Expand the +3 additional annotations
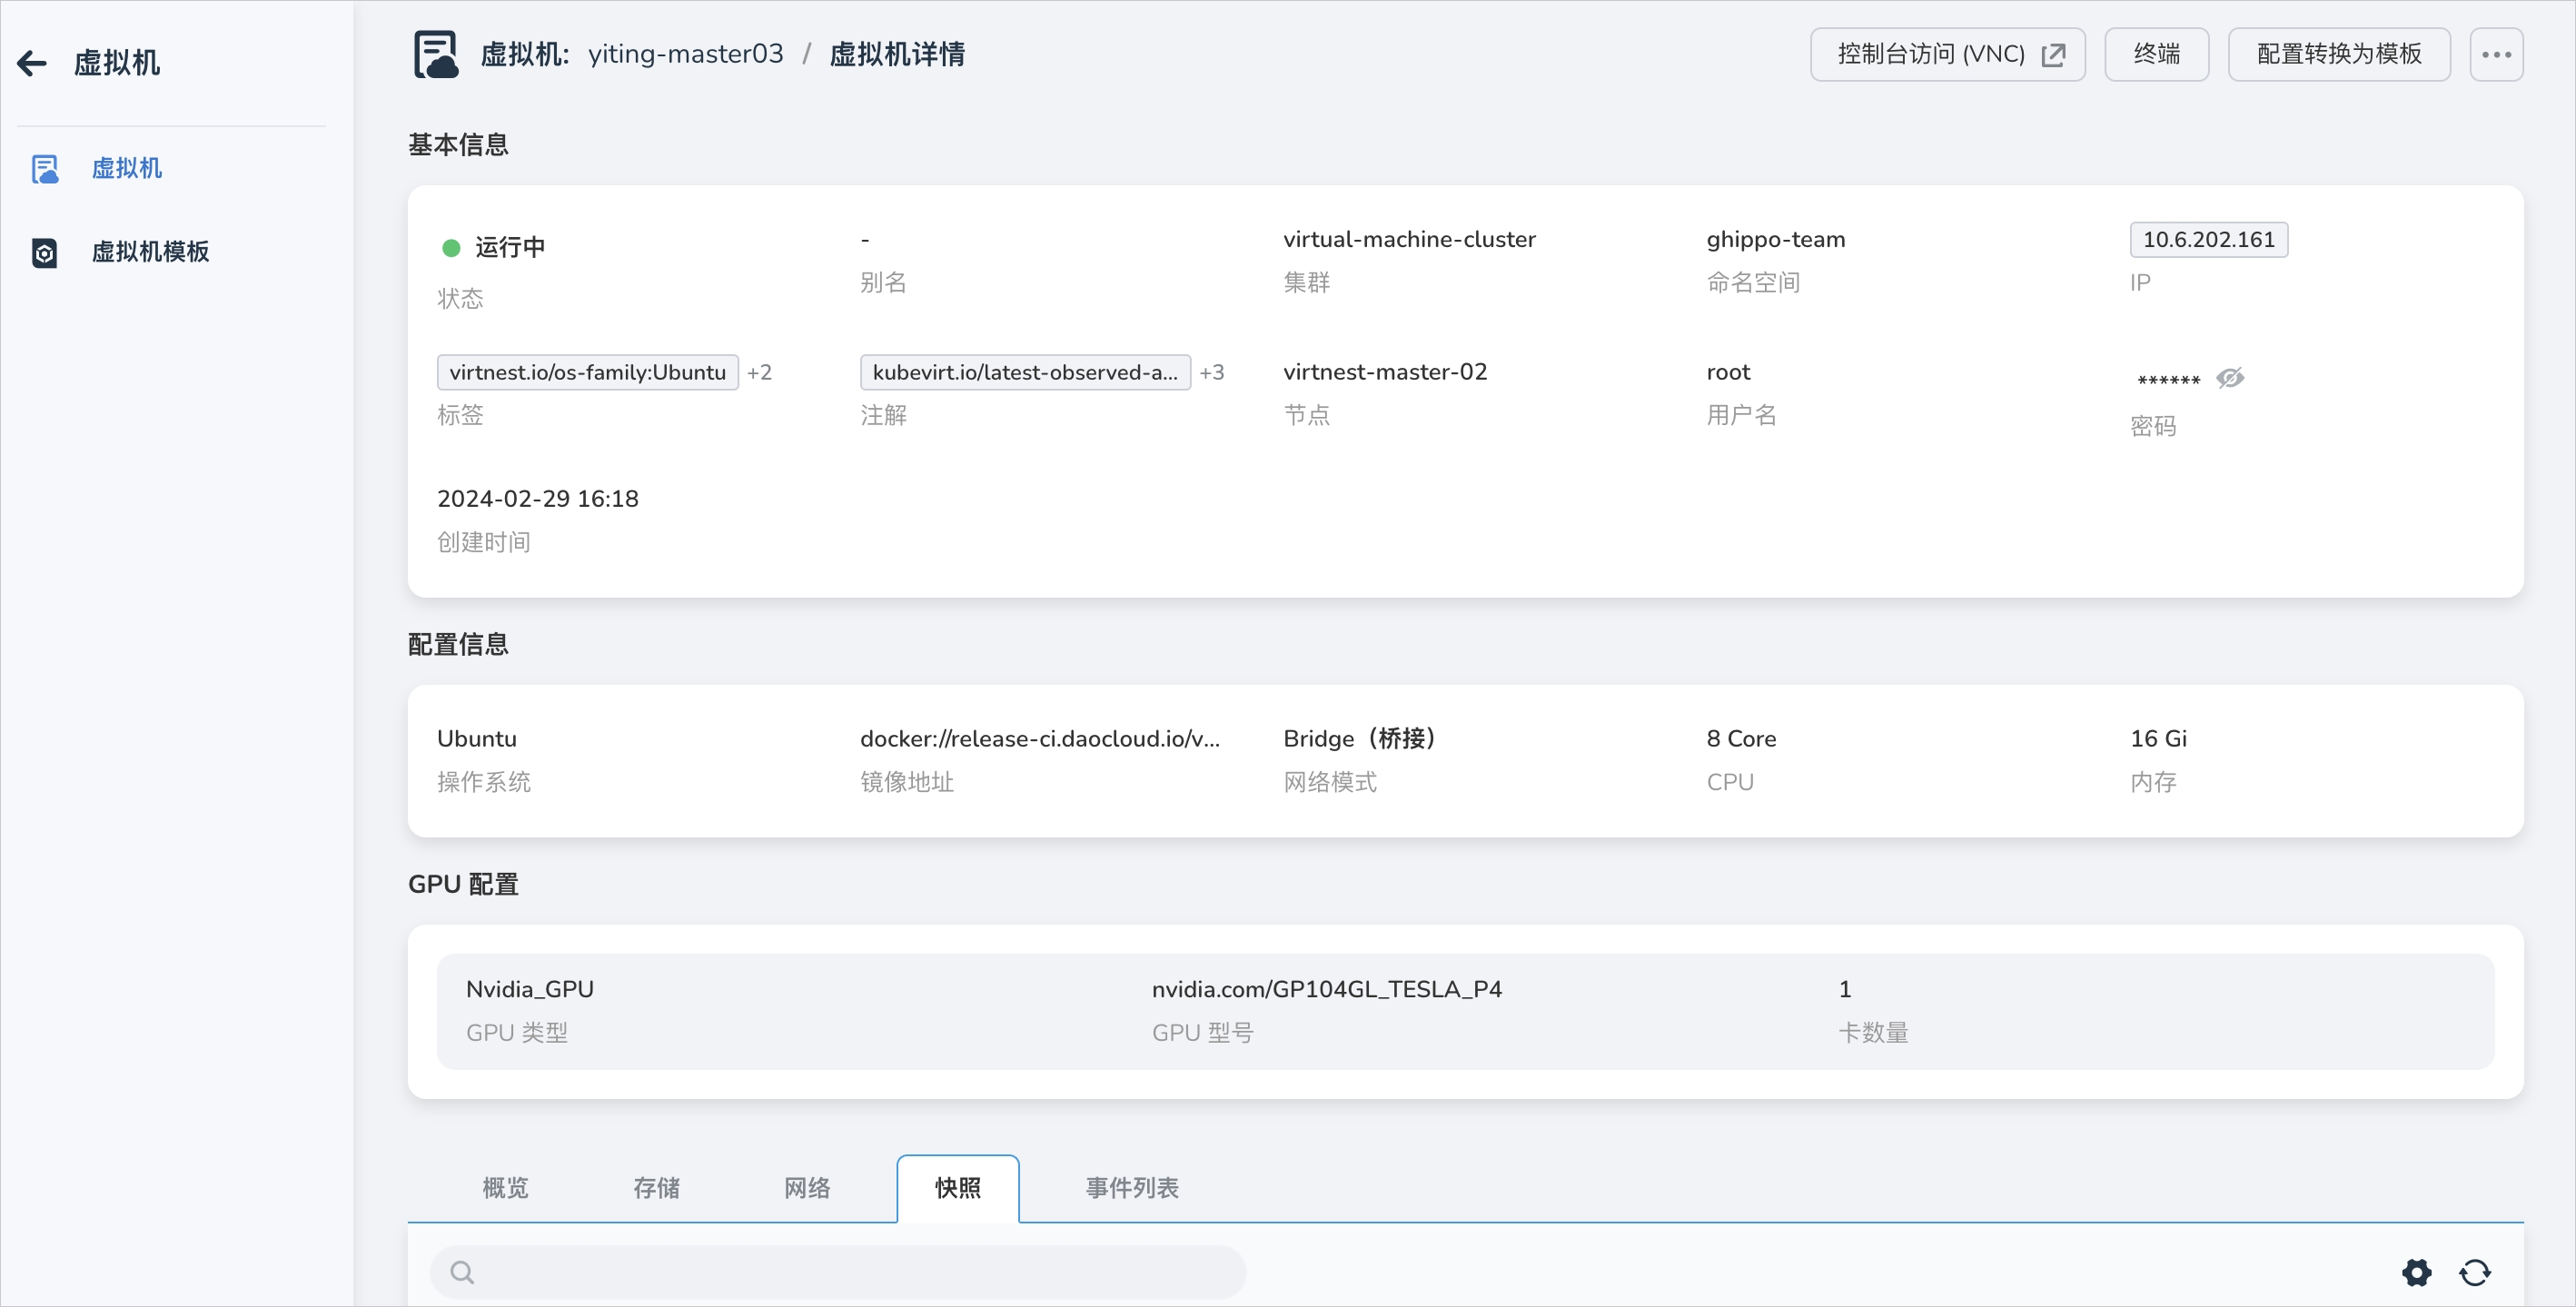This screenshot has width=2576, height=1307. tap(1211, 372)
